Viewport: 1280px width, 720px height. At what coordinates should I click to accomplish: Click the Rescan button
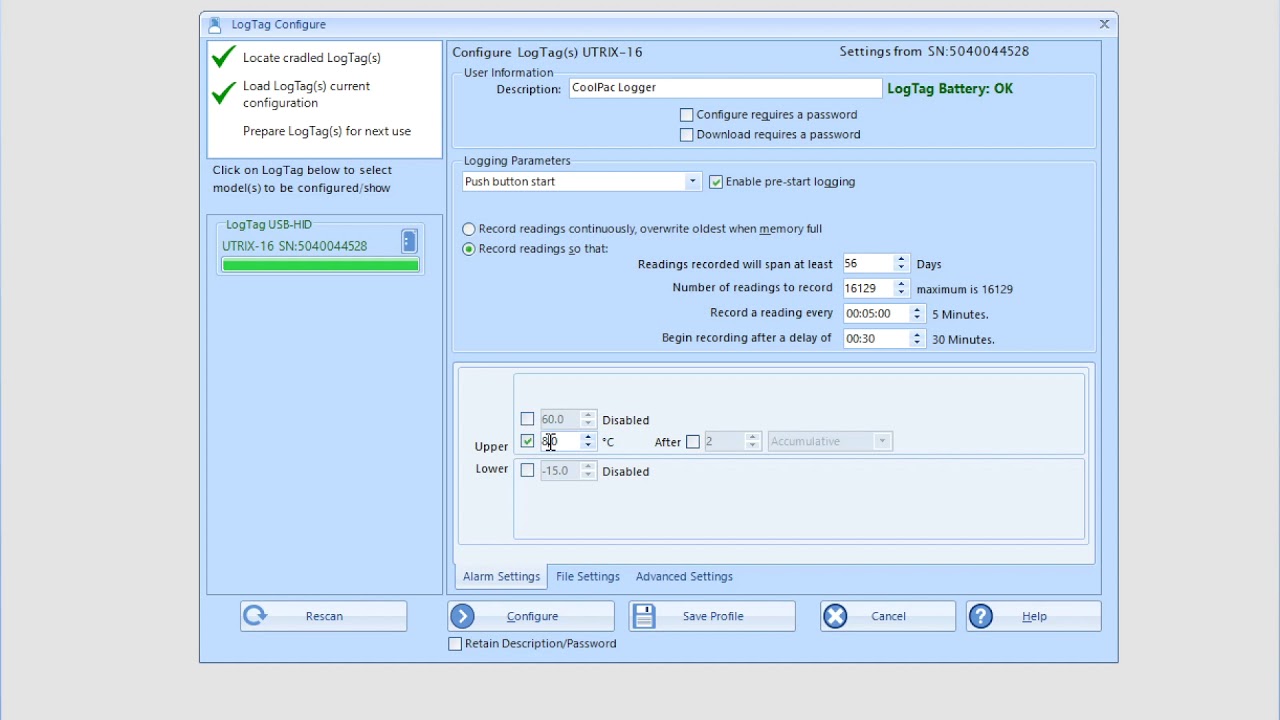point(323,616)
